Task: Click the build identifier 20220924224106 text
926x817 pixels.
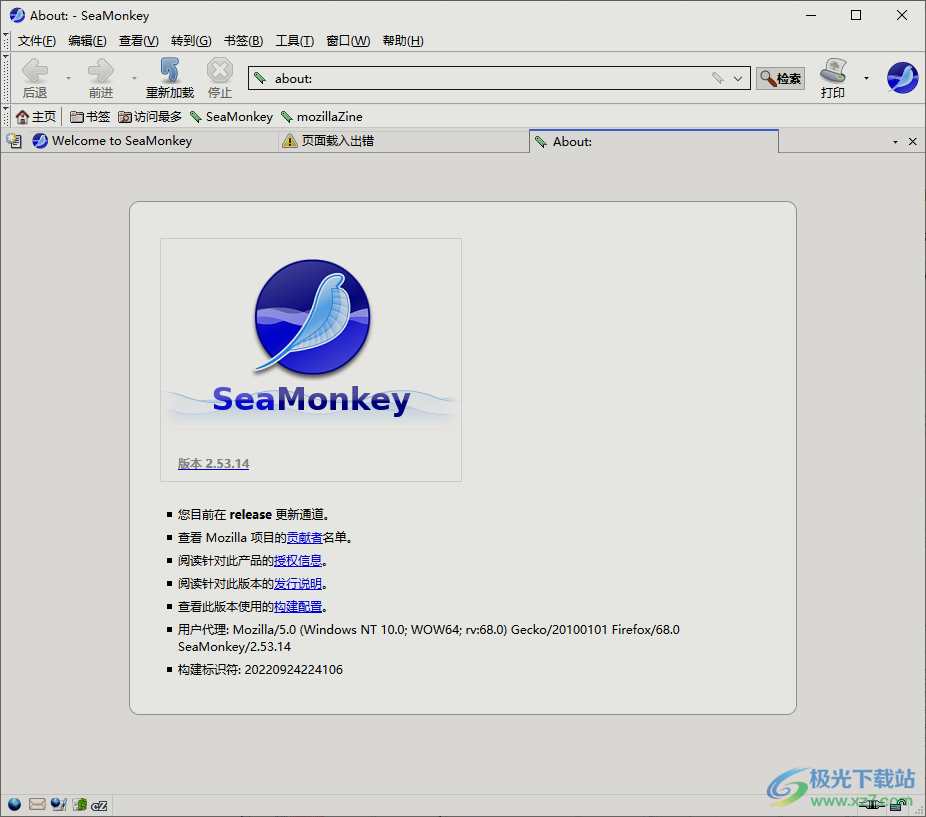Action: pos(294,670)
